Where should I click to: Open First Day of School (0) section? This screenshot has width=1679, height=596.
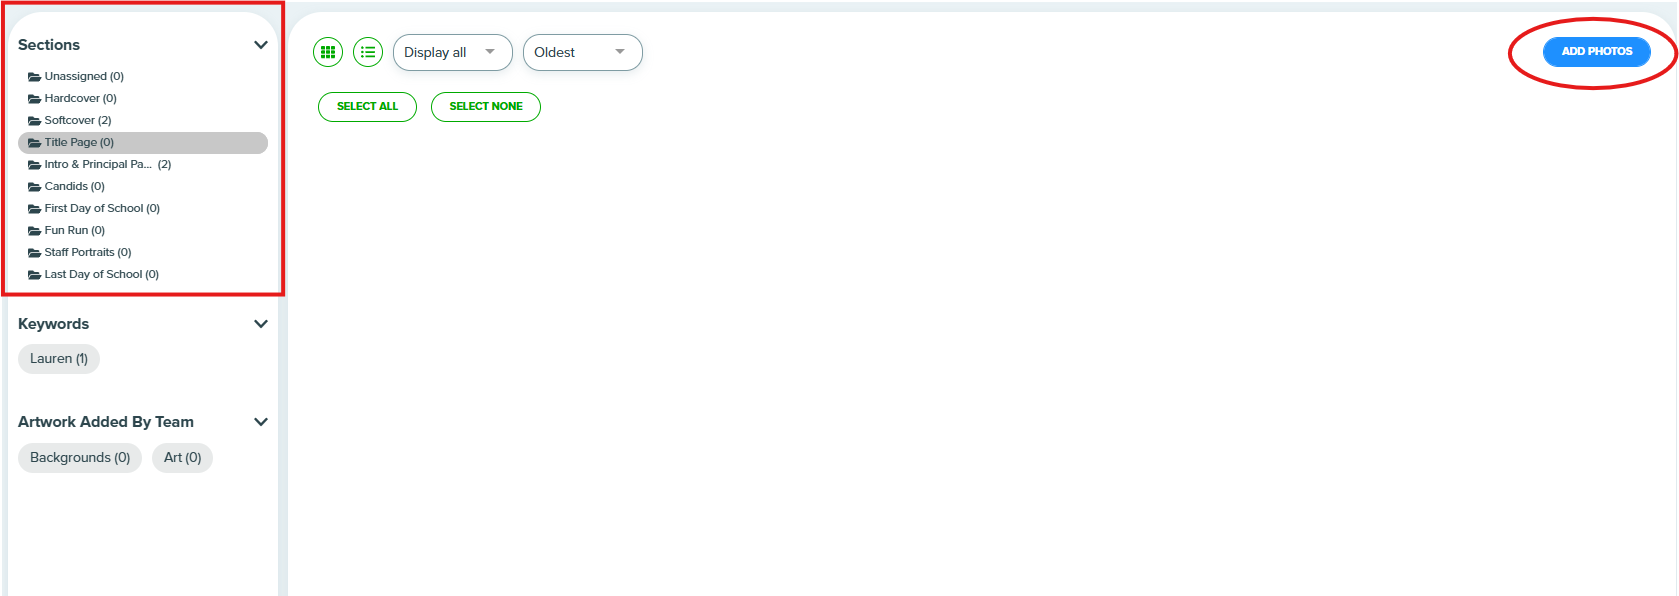point(94,208)
